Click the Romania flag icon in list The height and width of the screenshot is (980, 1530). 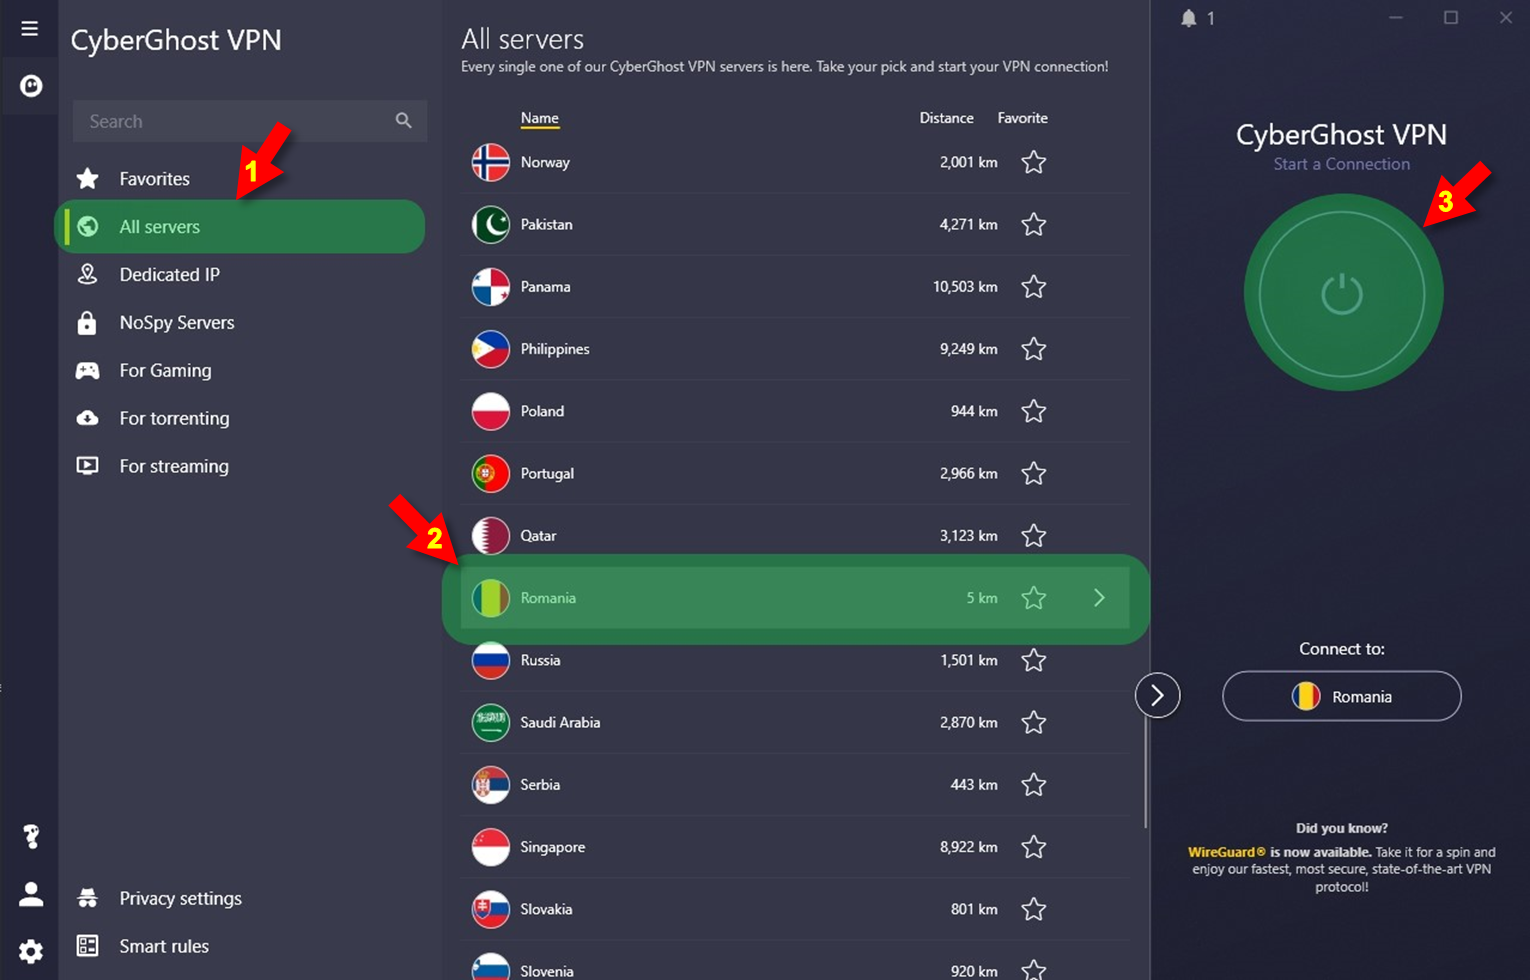coord(490,598)
